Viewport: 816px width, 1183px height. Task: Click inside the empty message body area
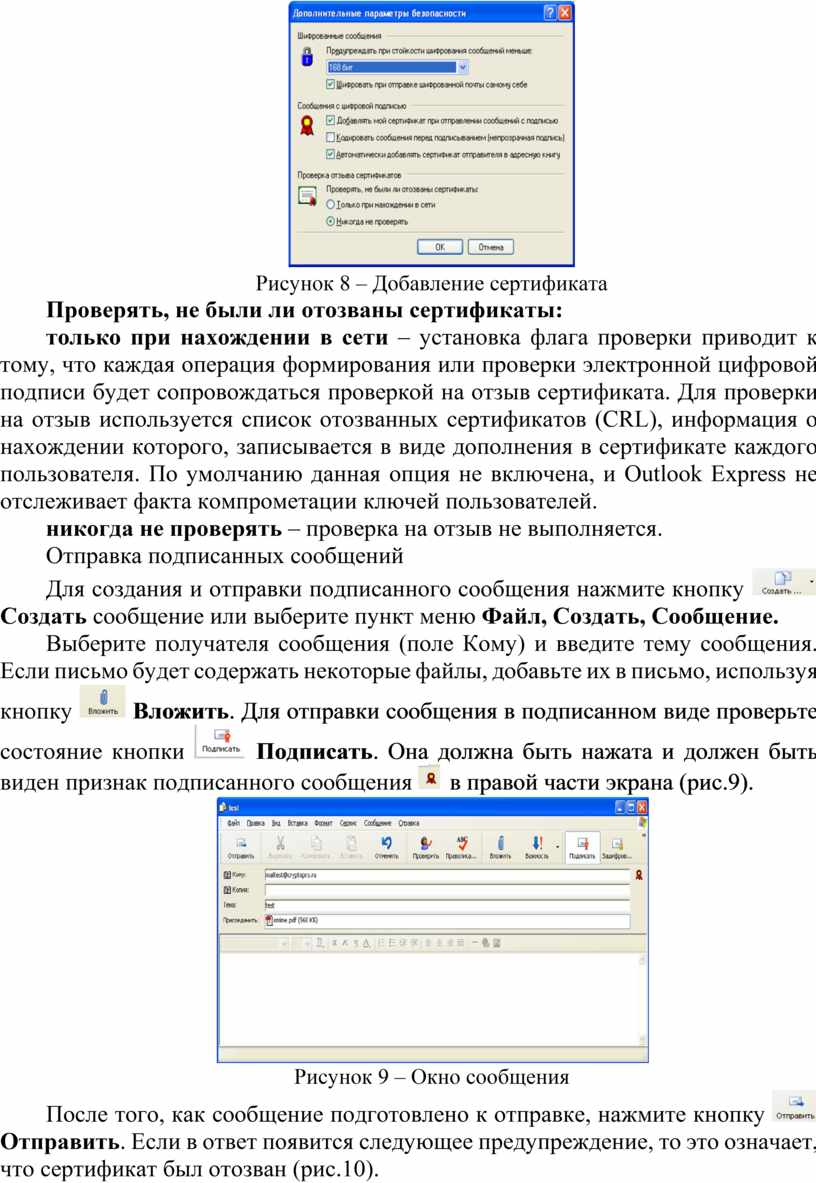point(428,998)
